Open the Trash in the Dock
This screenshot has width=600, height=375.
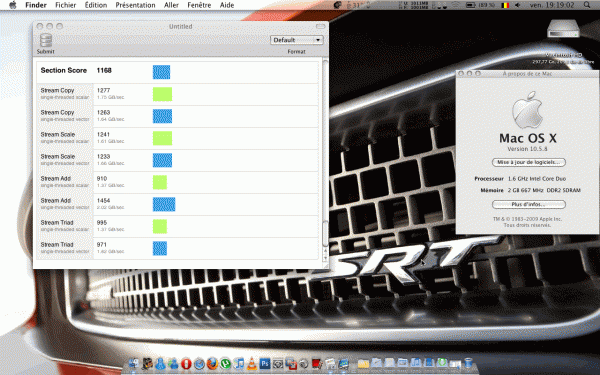[x=468, y=363]
